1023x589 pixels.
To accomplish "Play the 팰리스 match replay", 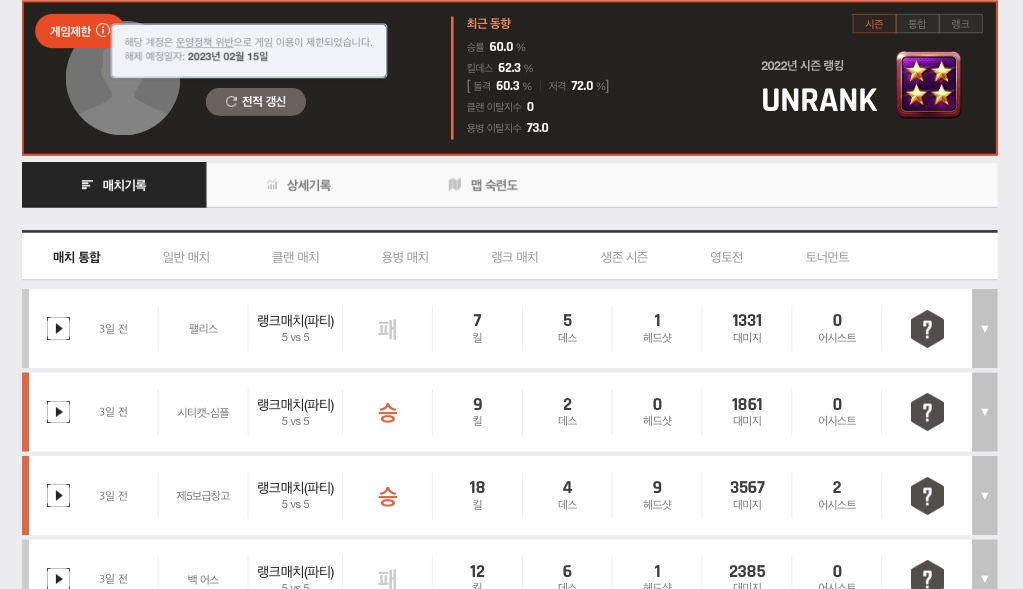I will (58, 328).
